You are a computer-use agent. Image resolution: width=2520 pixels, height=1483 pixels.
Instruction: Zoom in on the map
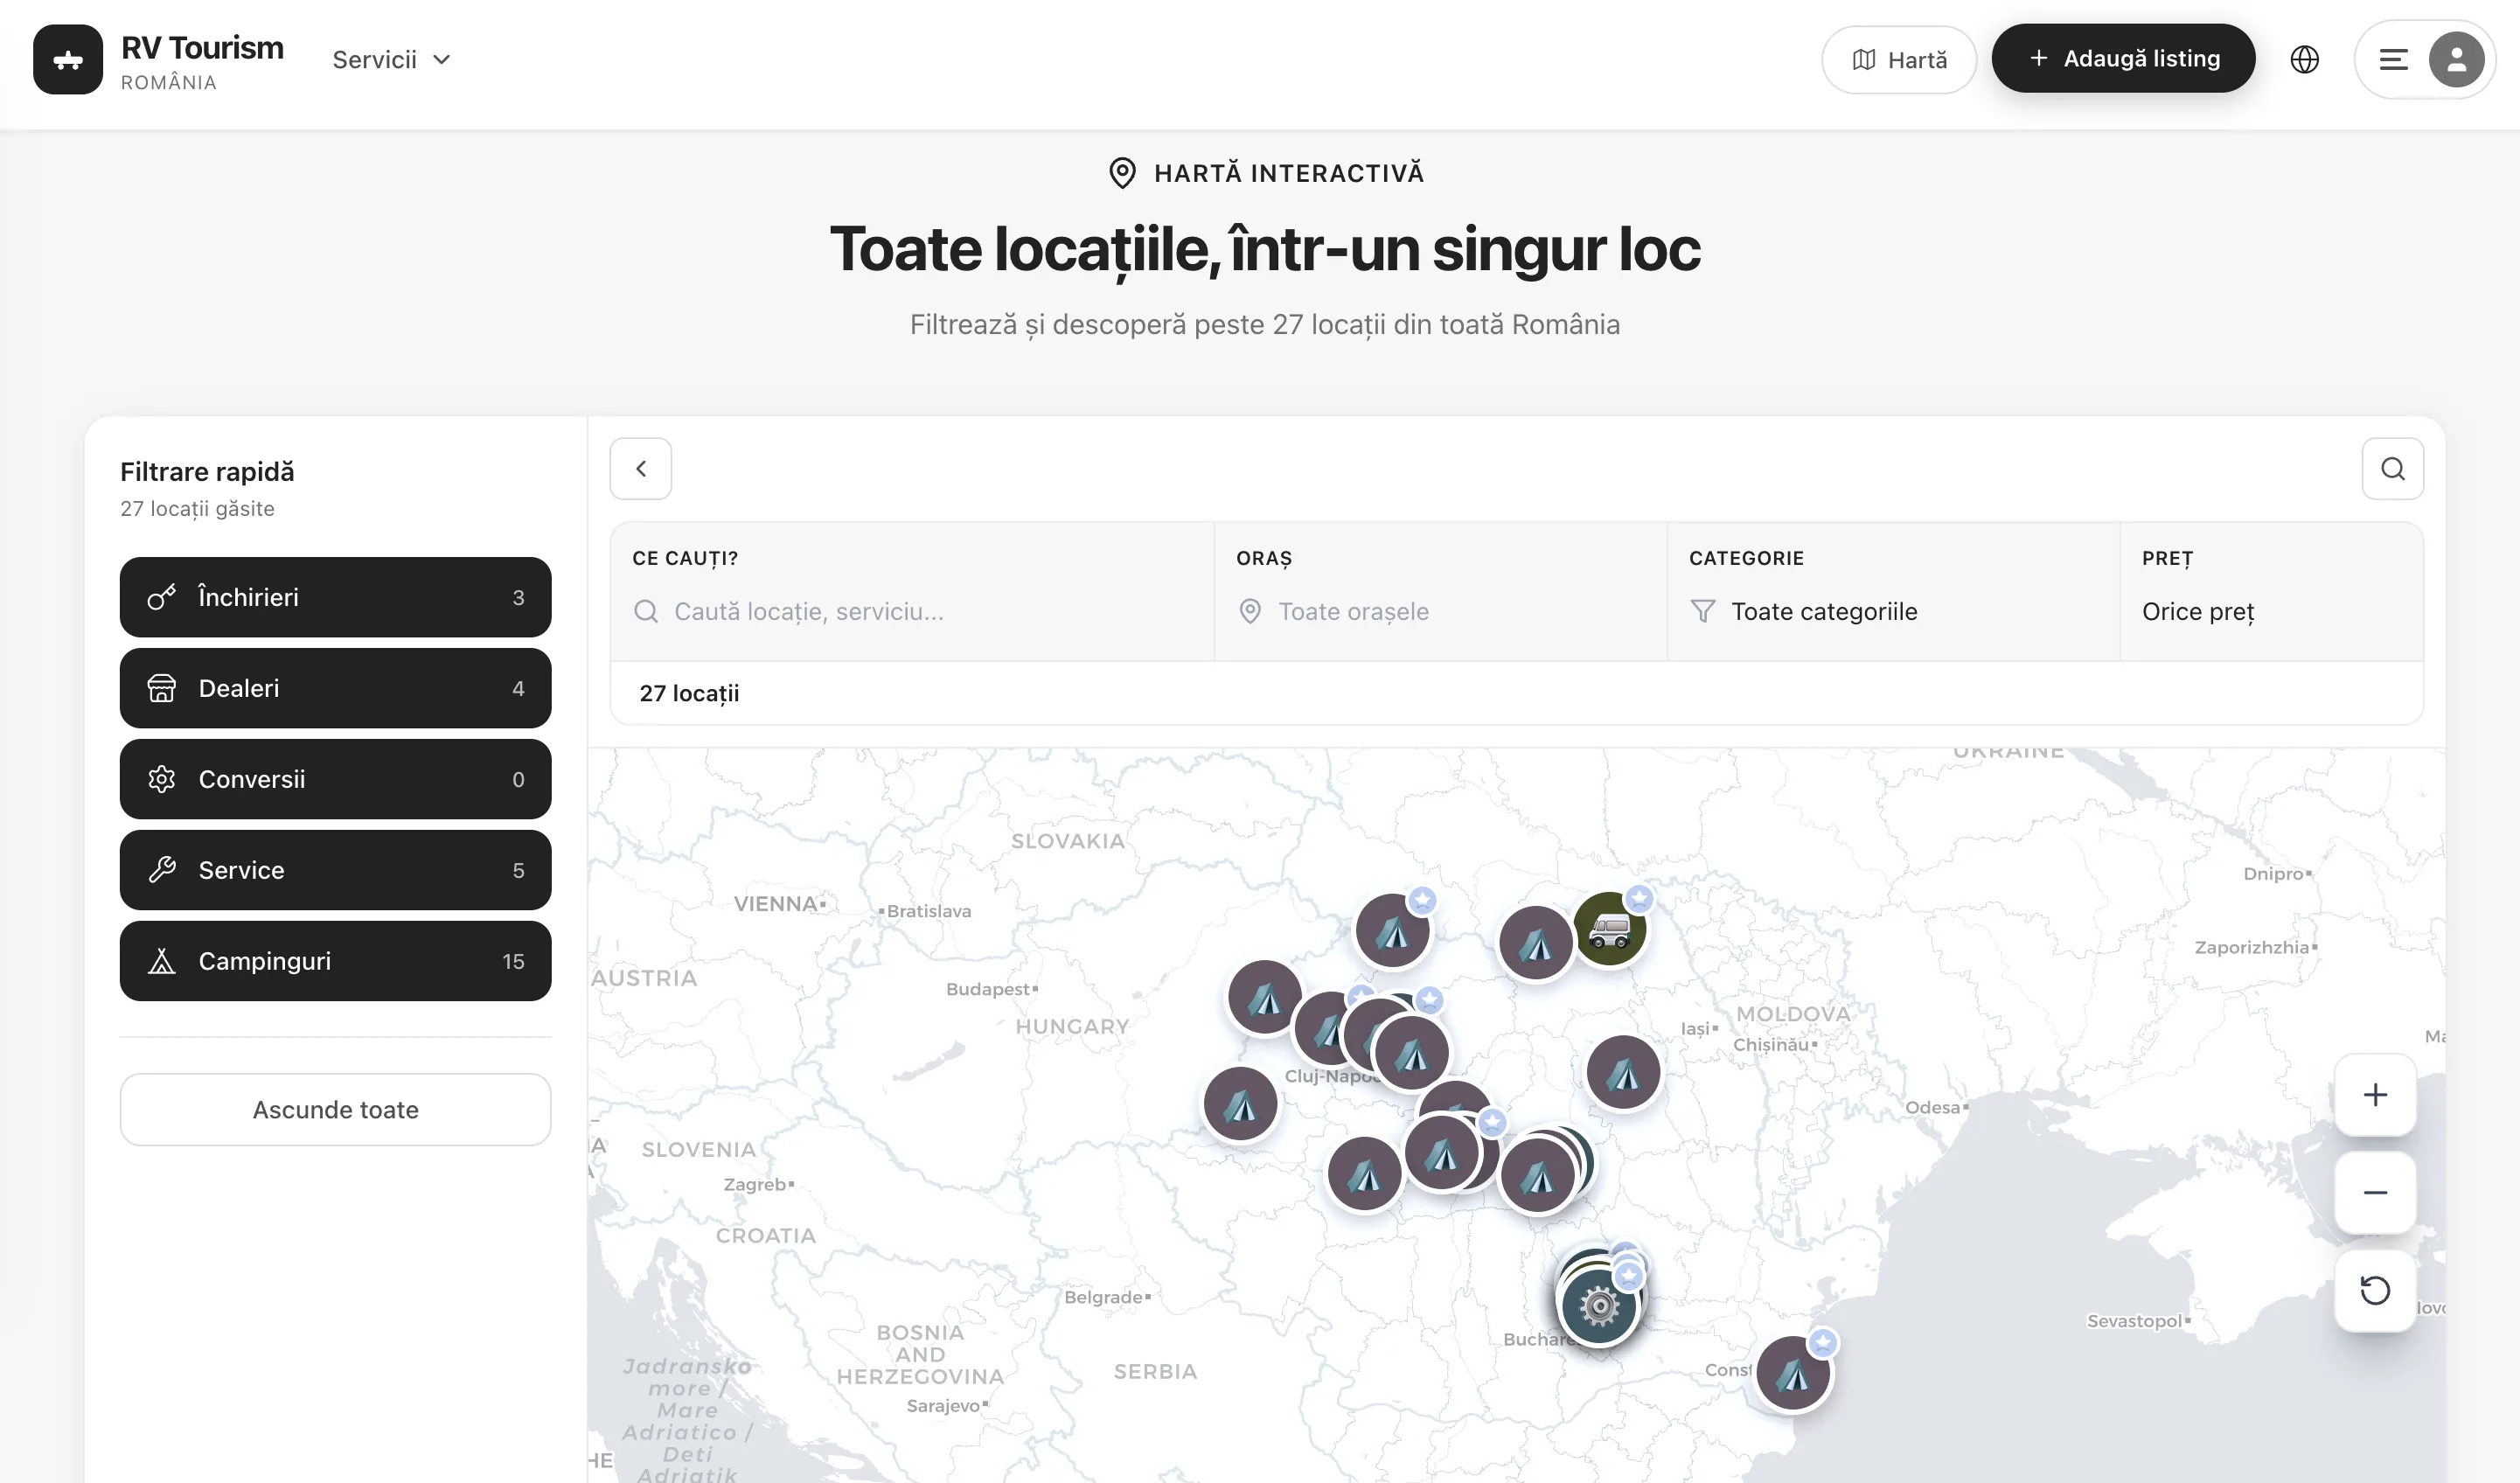[2375, 1095]
